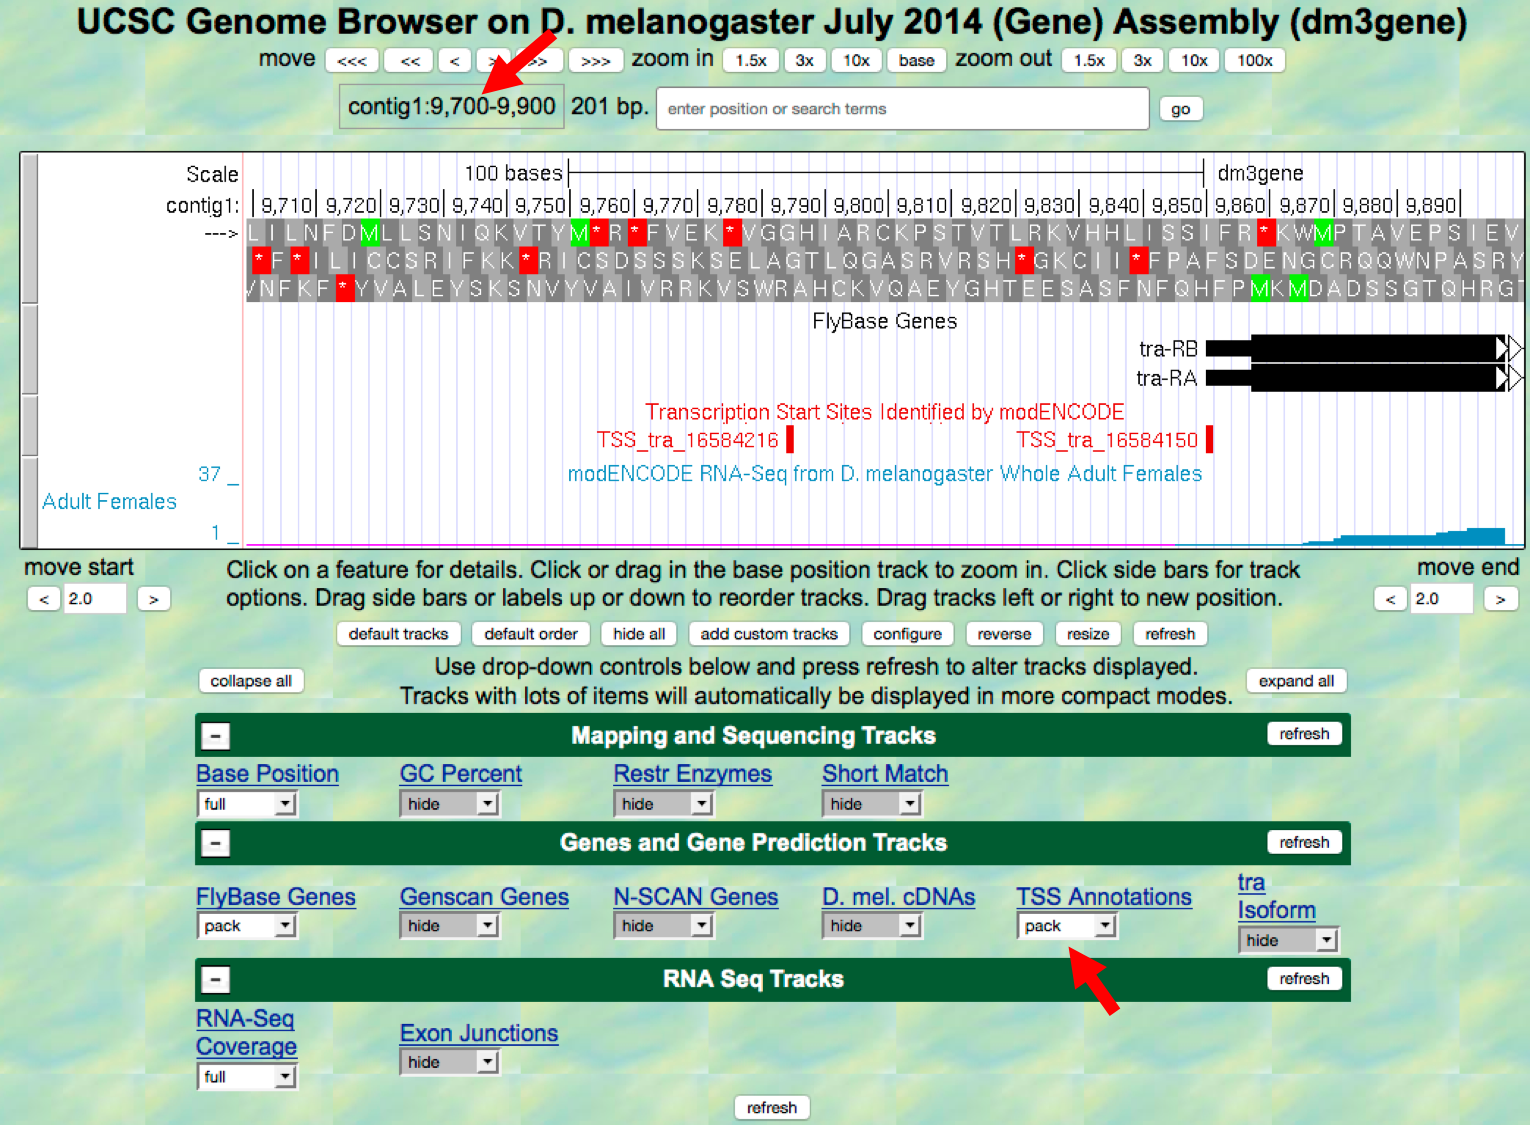This screenshot has width=1530, height=1125.
Task: Open D. mel. cDNAs visibility dropdown
Action: pos(872,926)
